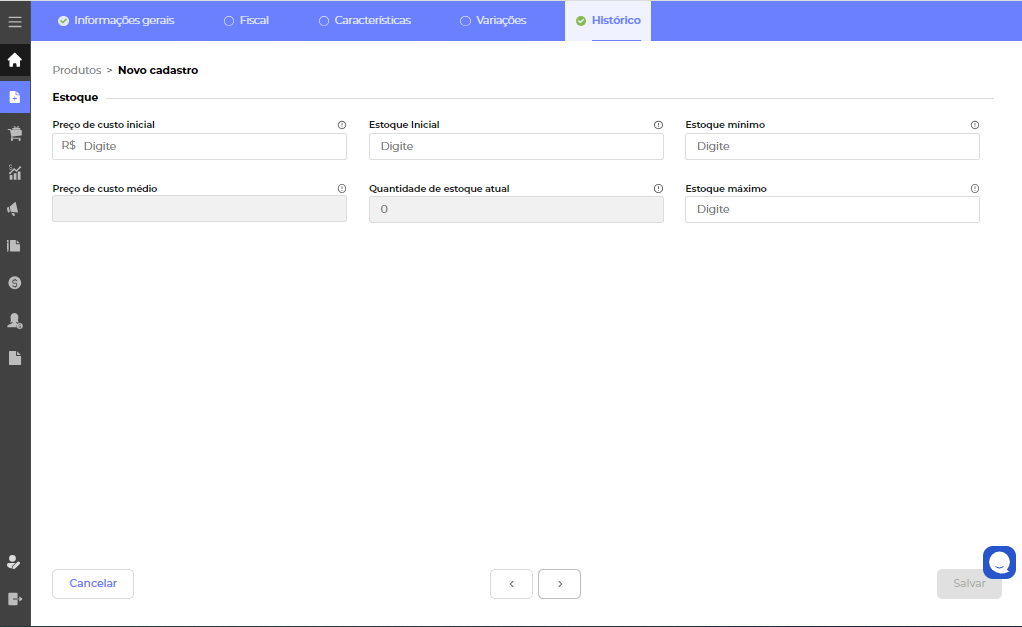This screenshot has width=1022, height=627.
Task: Click the megaphone marketing sidebar icon
Action: [x=15, y=209]
